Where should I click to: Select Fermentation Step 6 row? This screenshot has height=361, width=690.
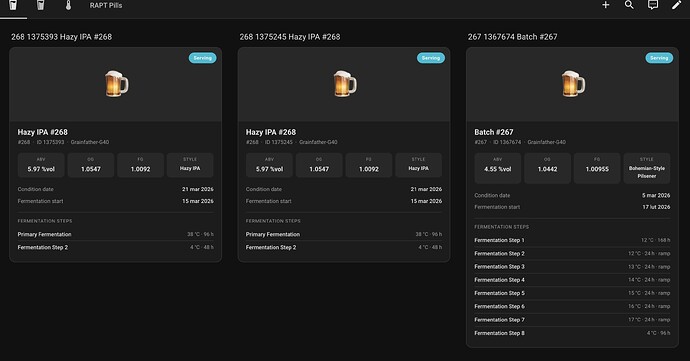tap(572, 306)
